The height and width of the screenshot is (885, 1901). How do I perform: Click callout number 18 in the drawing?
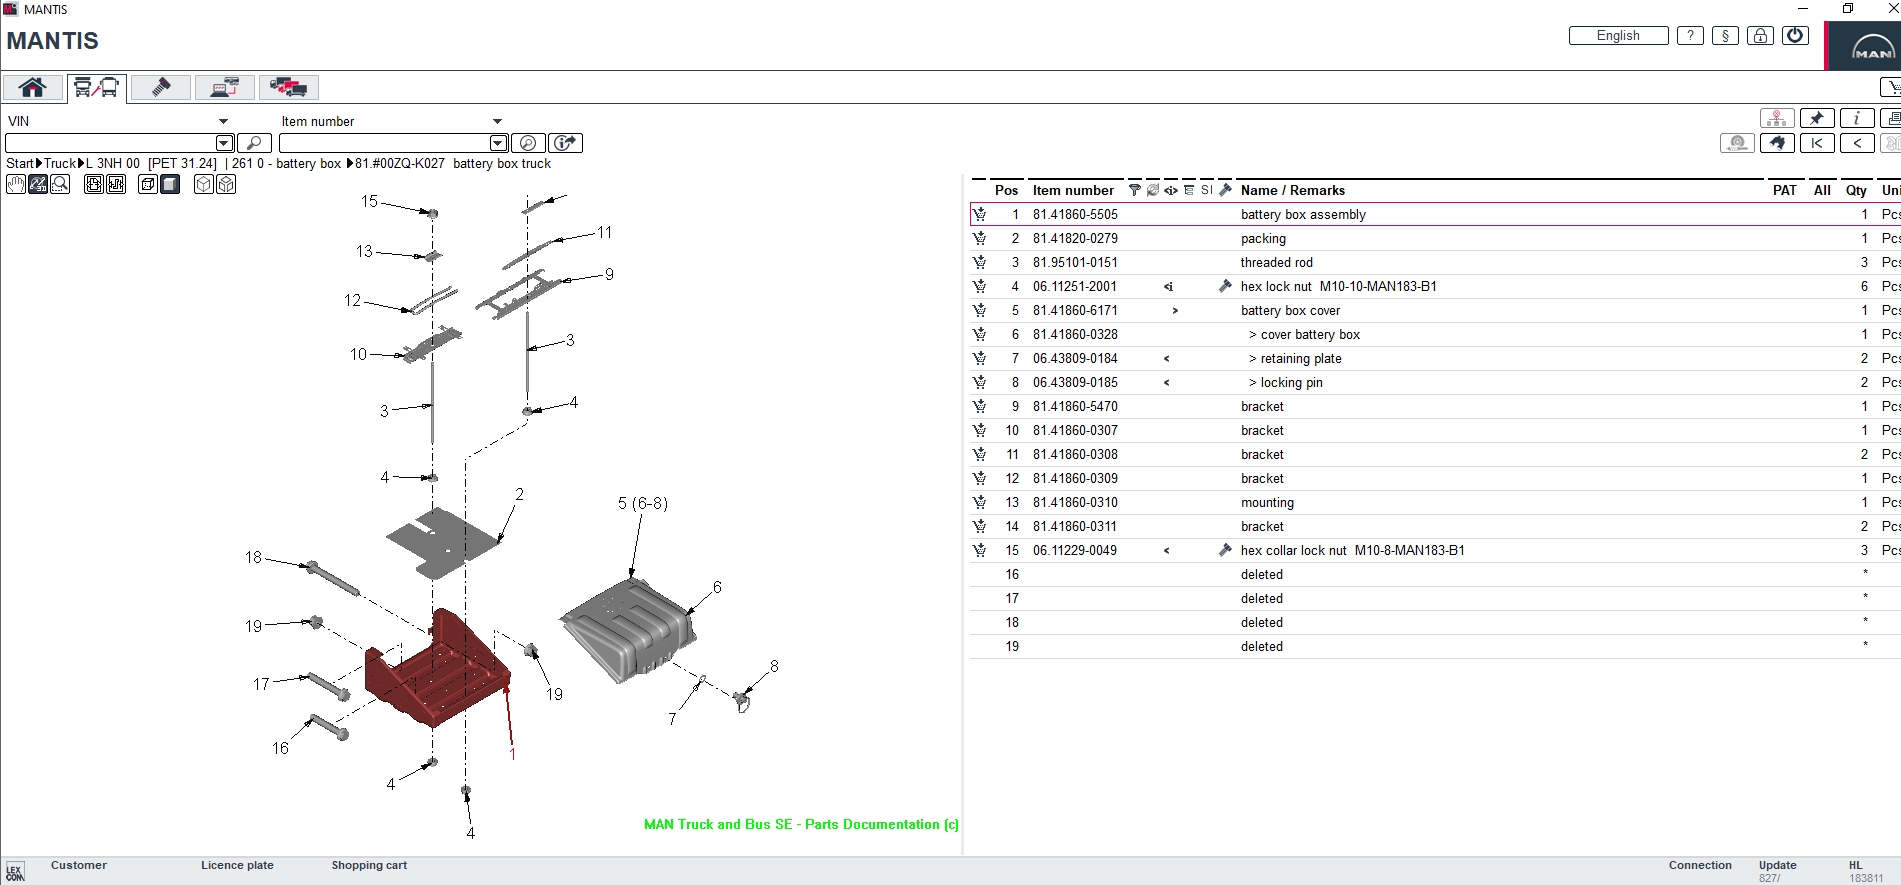253,557
